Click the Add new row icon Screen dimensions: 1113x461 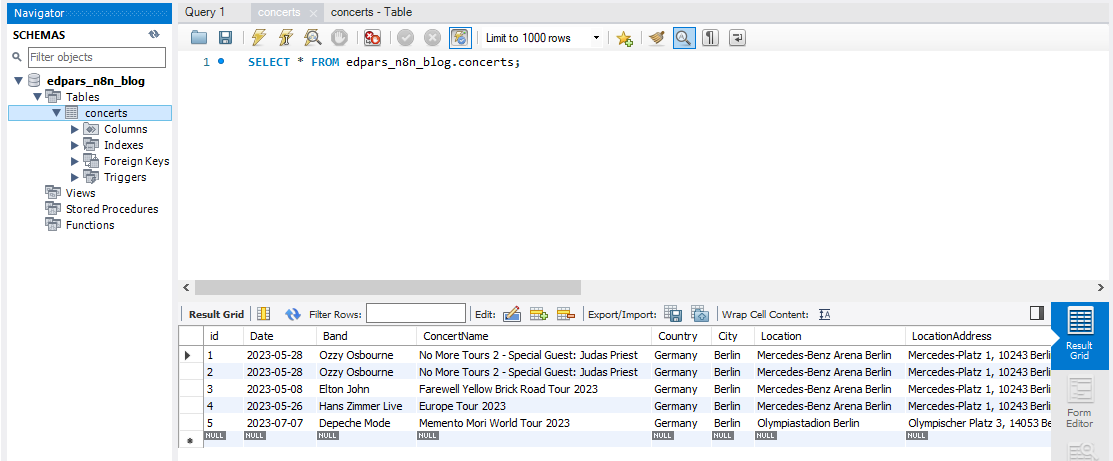pyautogui.click(x=539, y=314)
